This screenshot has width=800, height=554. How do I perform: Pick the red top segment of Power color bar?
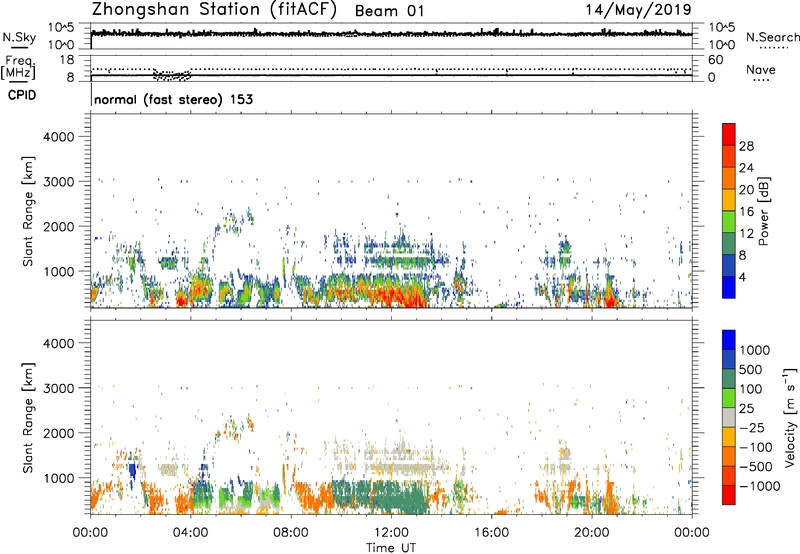click(729, 135)
